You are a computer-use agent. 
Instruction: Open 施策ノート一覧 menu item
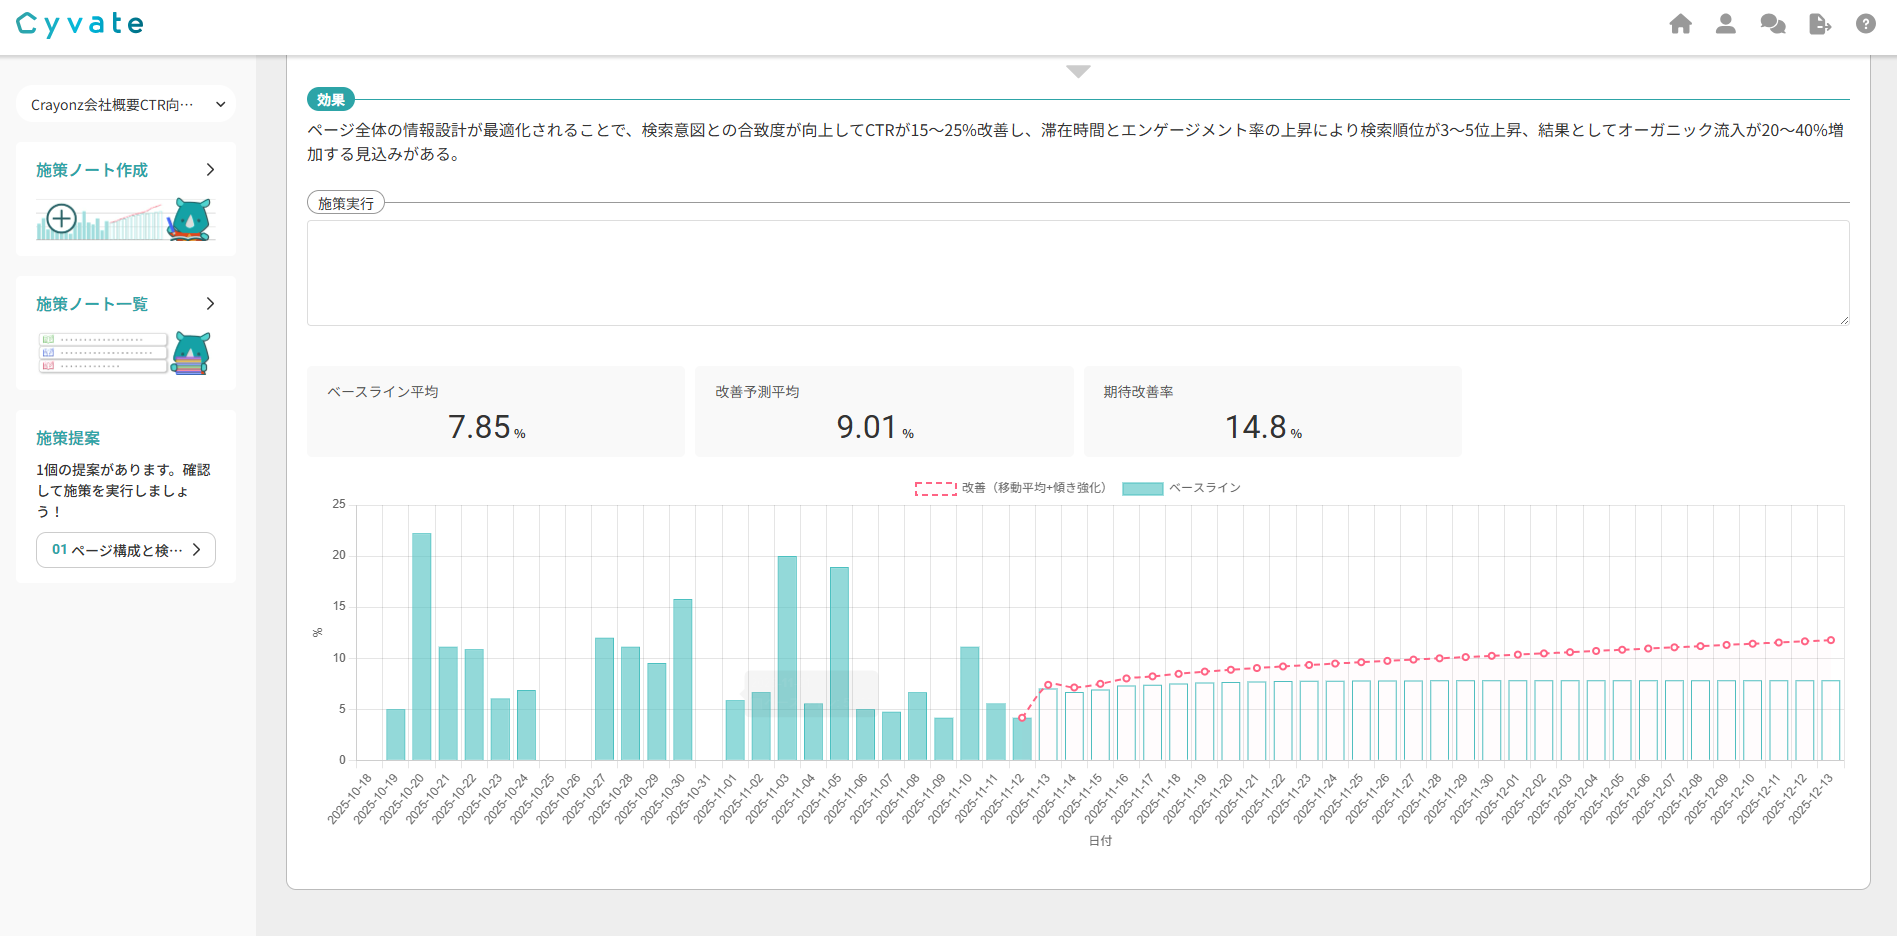(92, 304)
